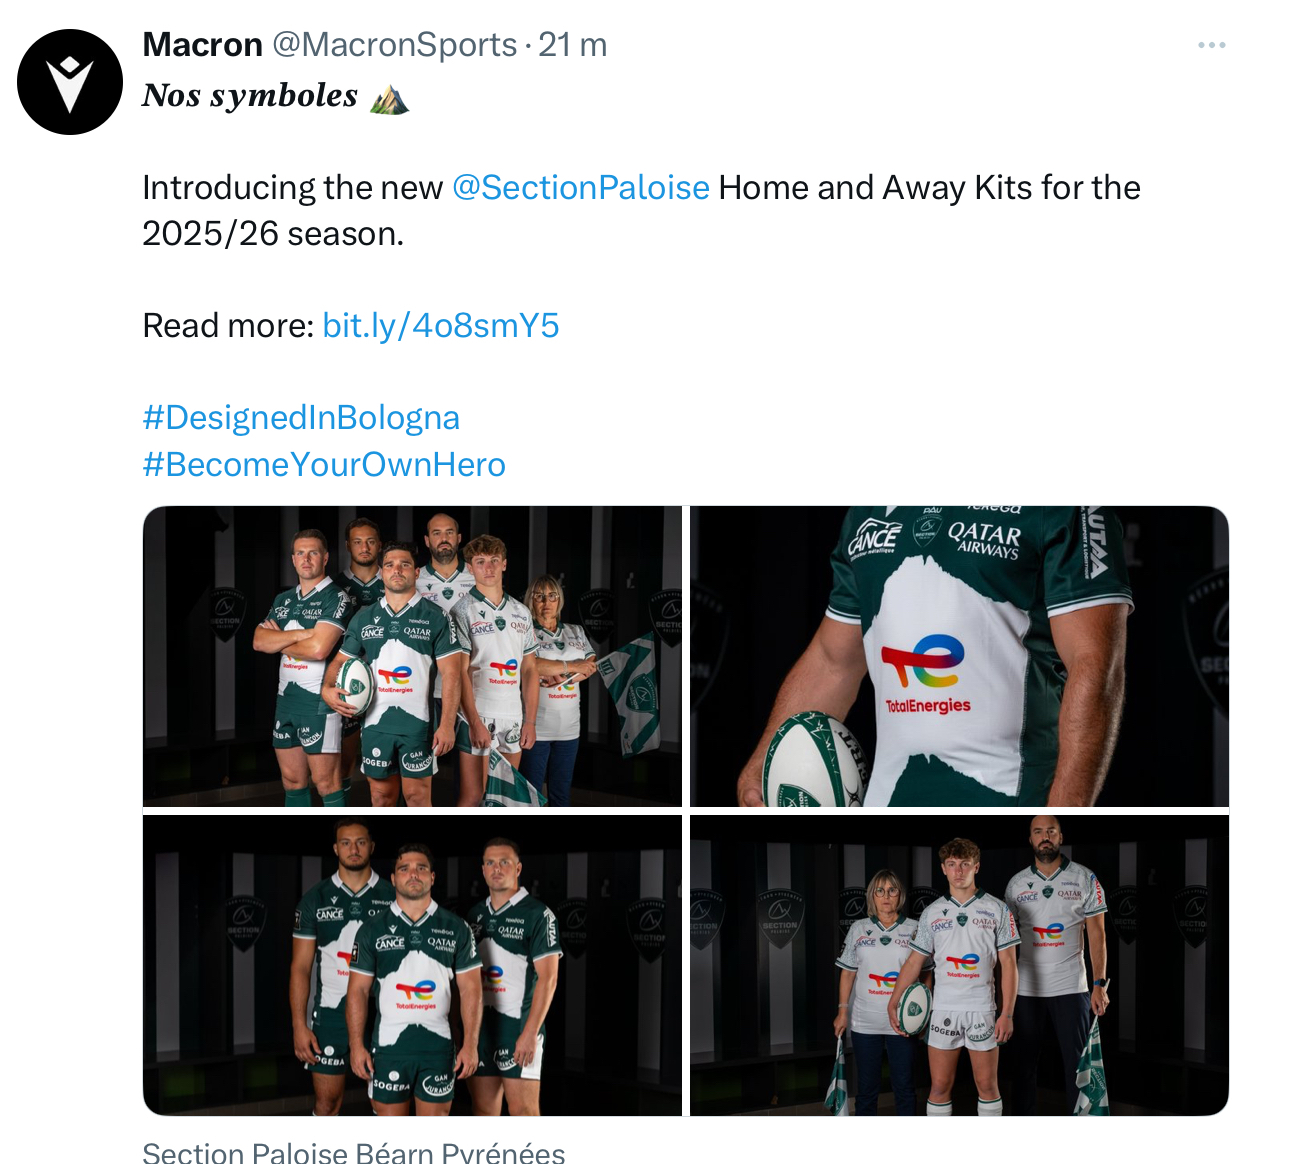Screen dimensions: 1298x1164
Task: Click the #DesignedInBologna hashtag
Action: coord(301,418)
